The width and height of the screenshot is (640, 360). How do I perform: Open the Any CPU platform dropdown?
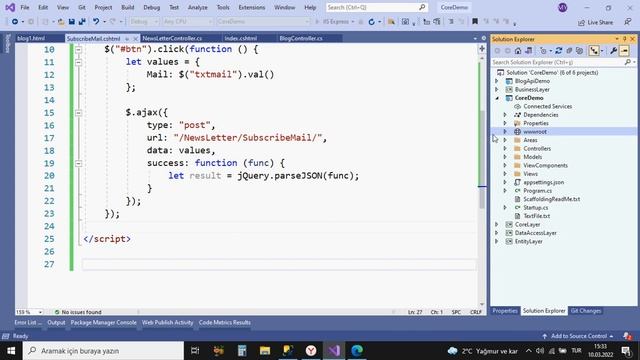click(188, 22)
